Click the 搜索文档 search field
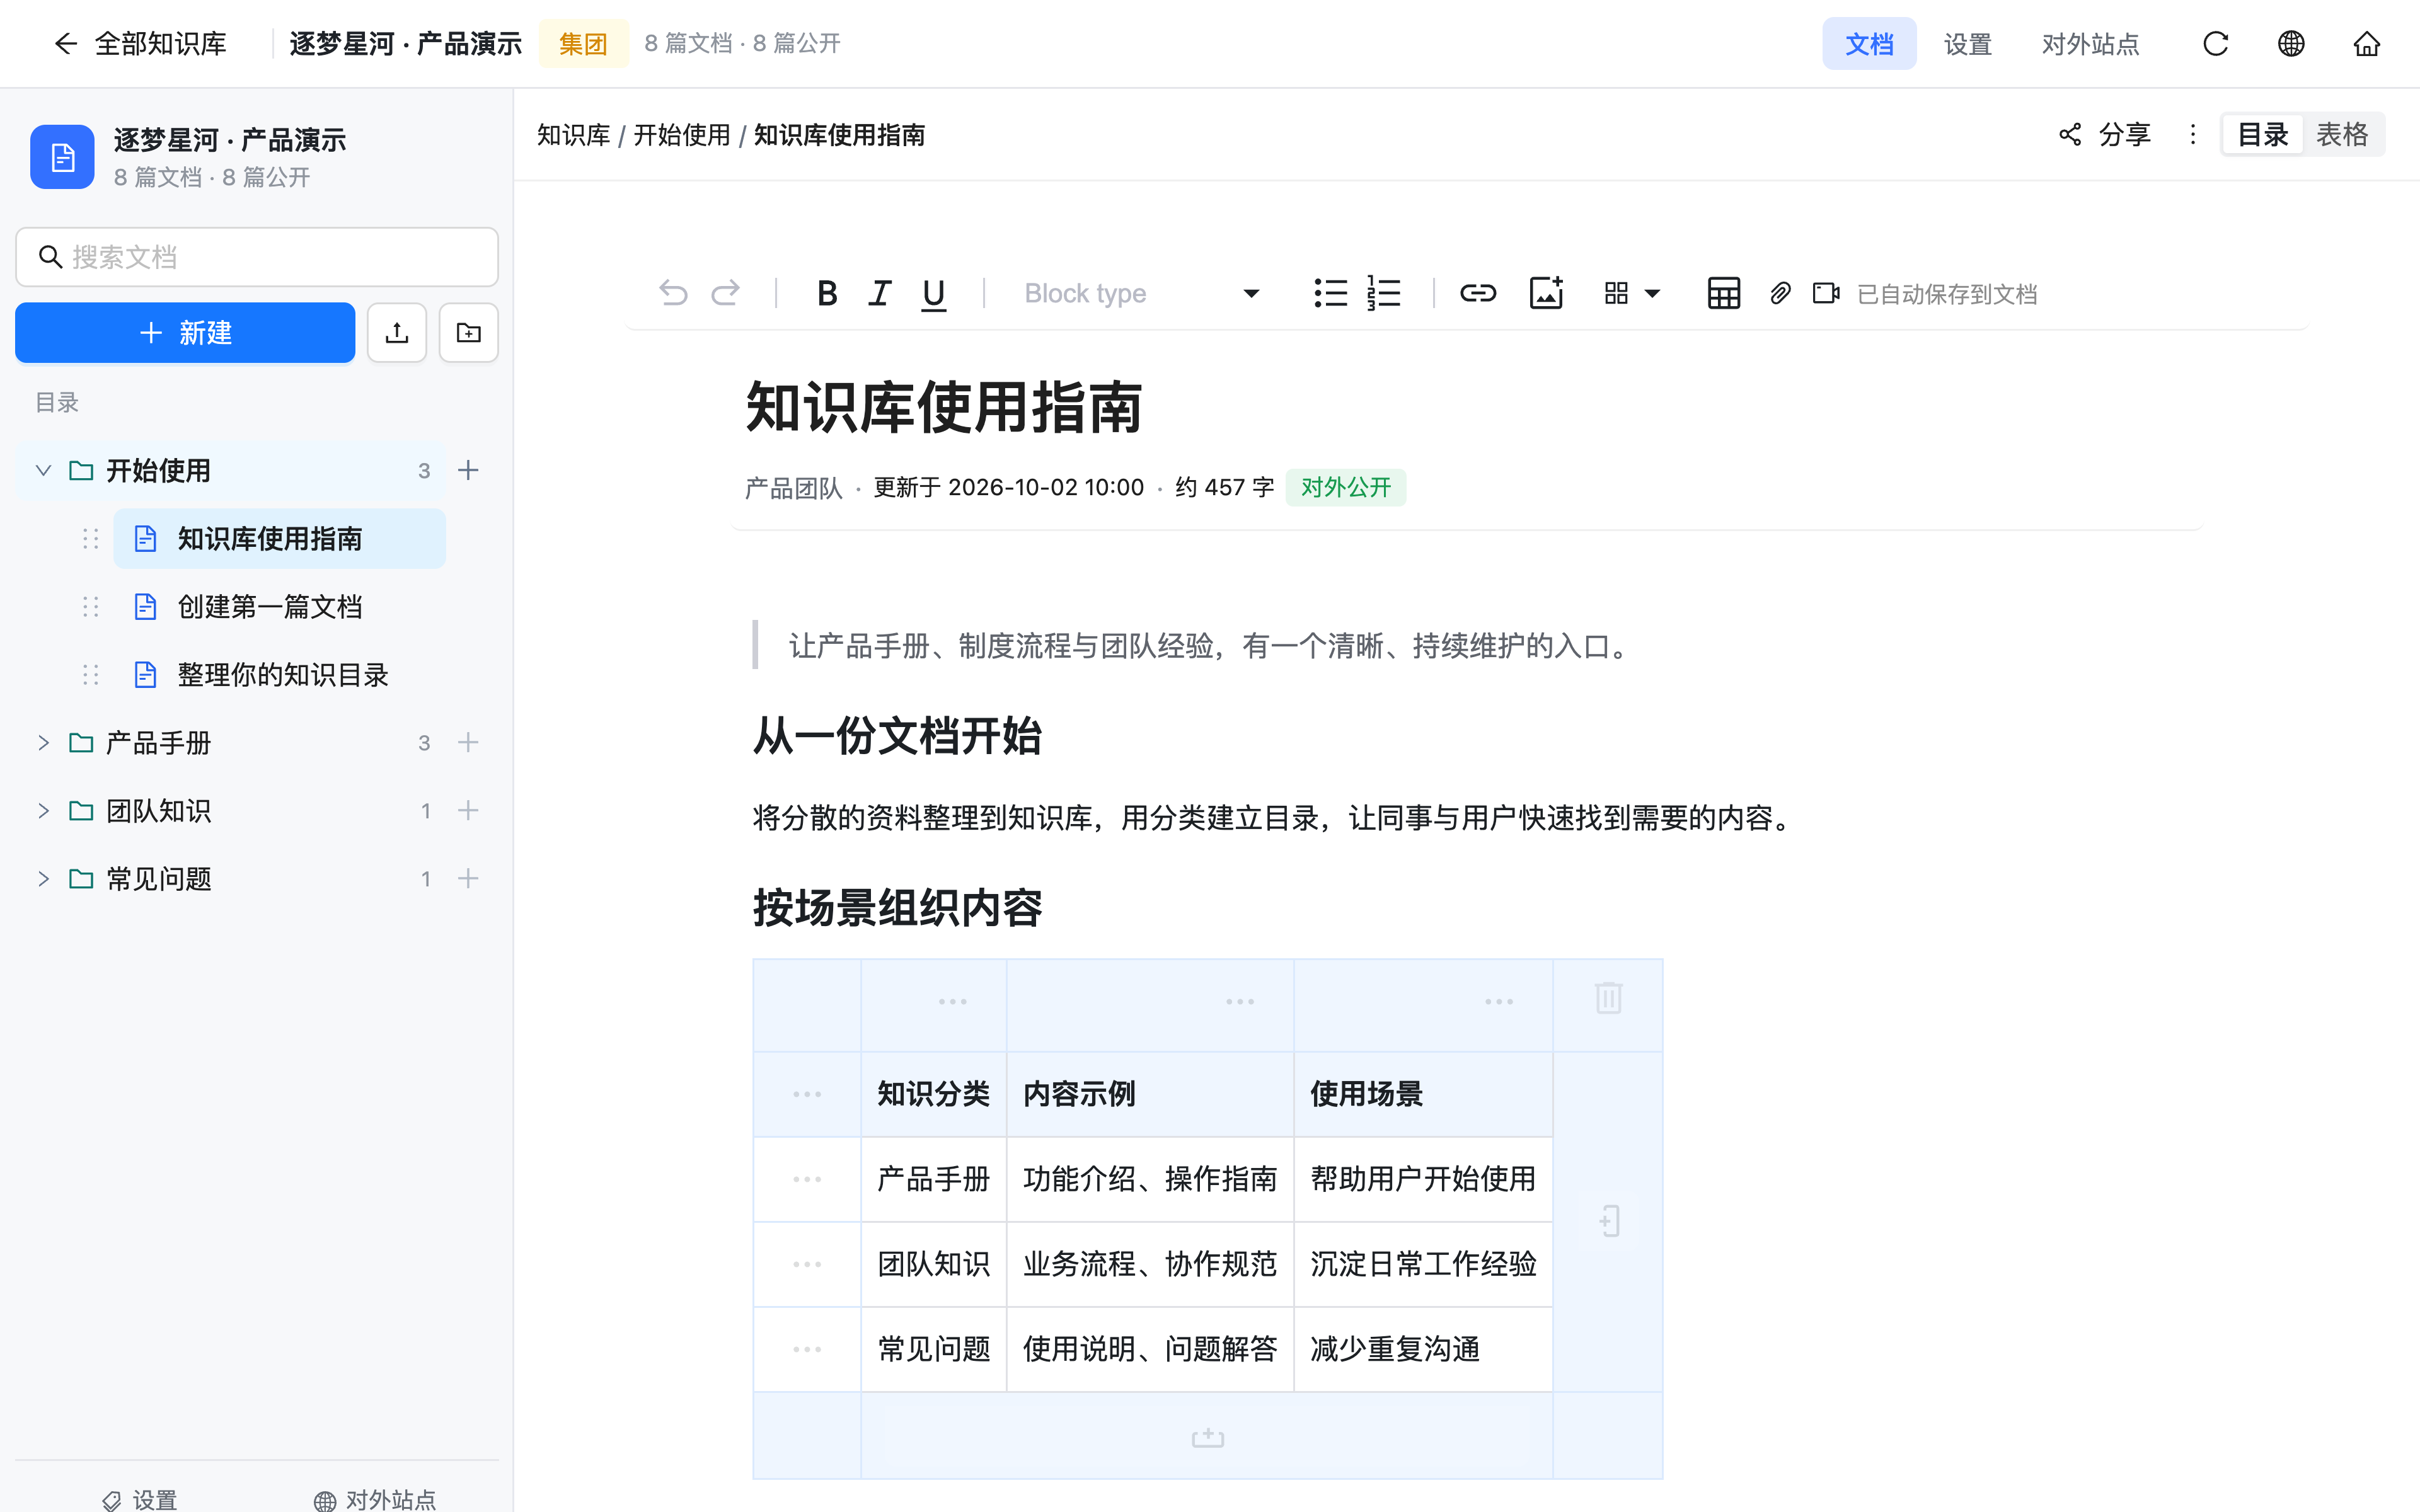 coord(257,257)
